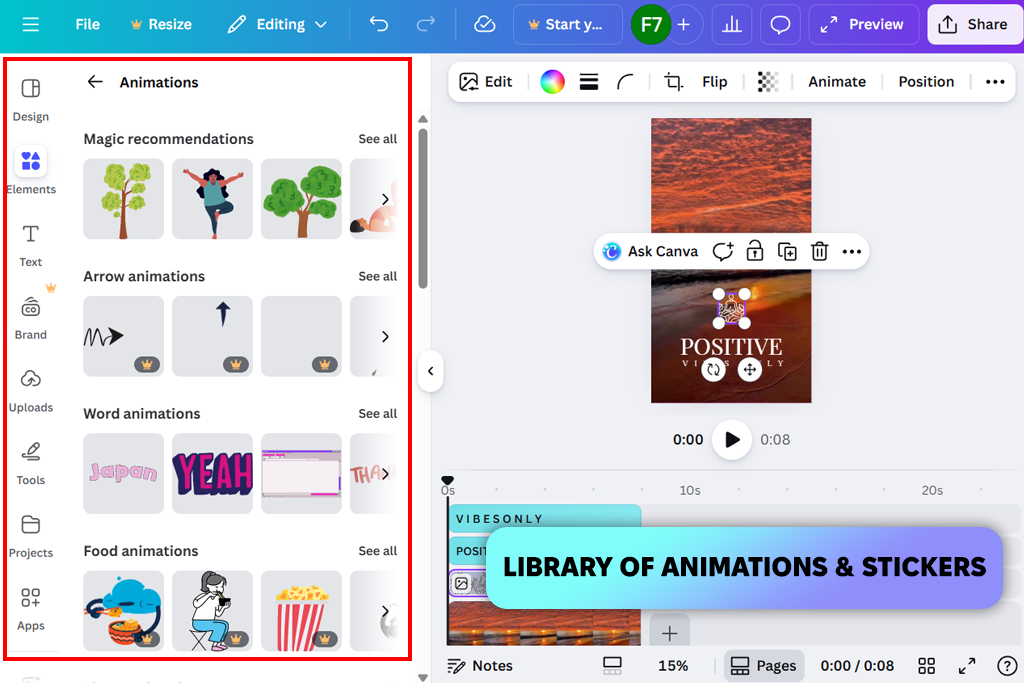Click the Flip option

(x=714, y=82)
